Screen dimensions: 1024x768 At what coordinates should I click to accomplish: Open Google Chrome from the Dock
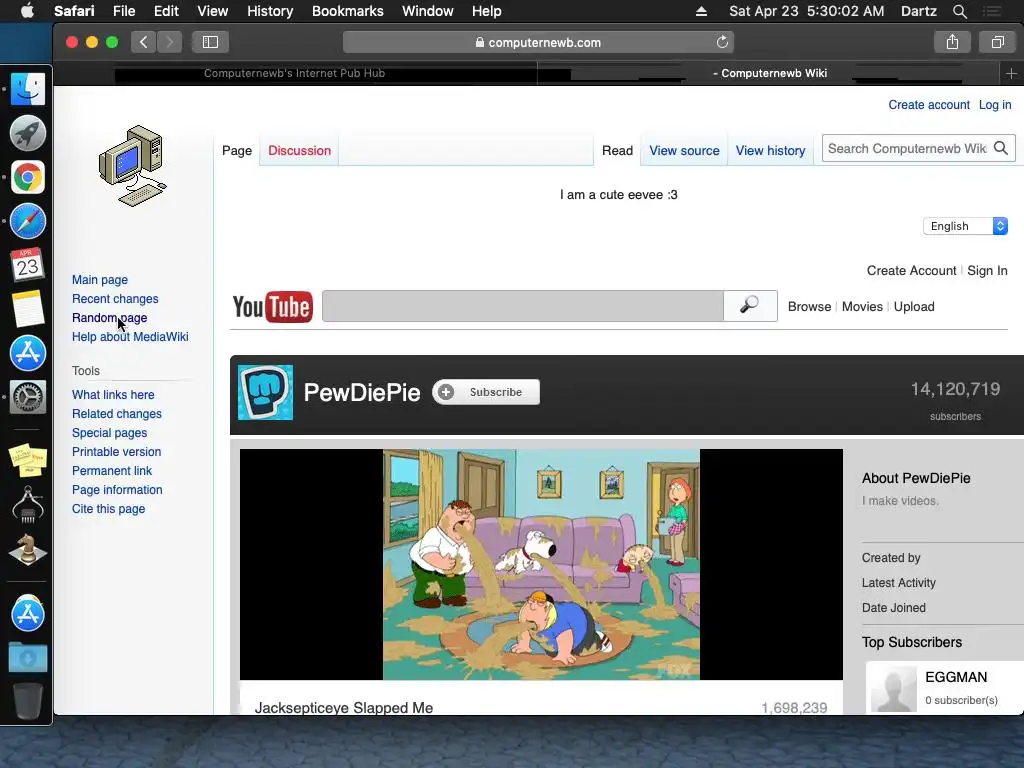(x=27, y=177)
